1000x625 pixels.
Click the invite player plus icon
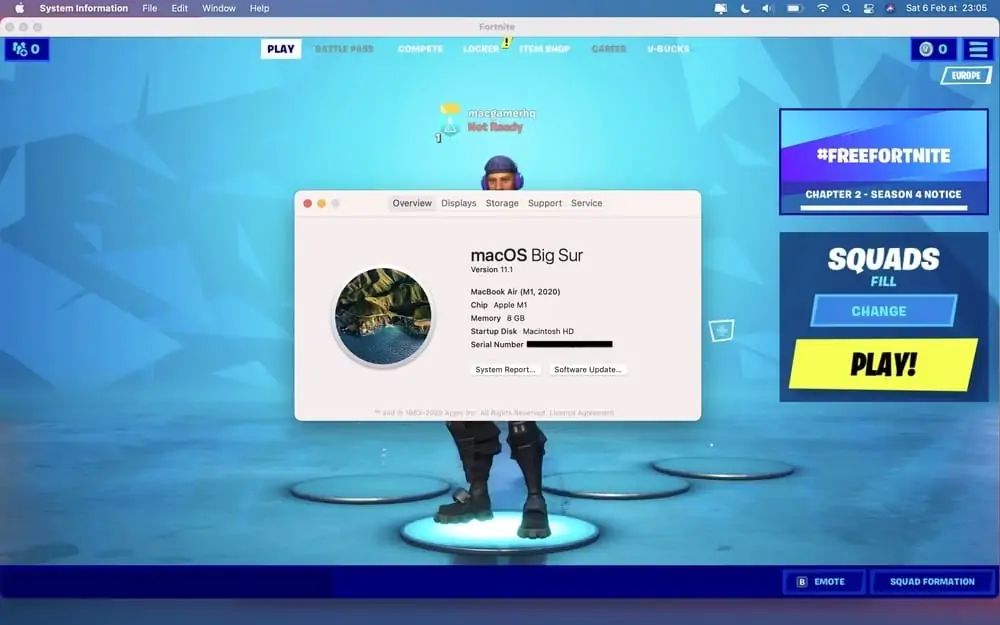click(x=721, y=330)
